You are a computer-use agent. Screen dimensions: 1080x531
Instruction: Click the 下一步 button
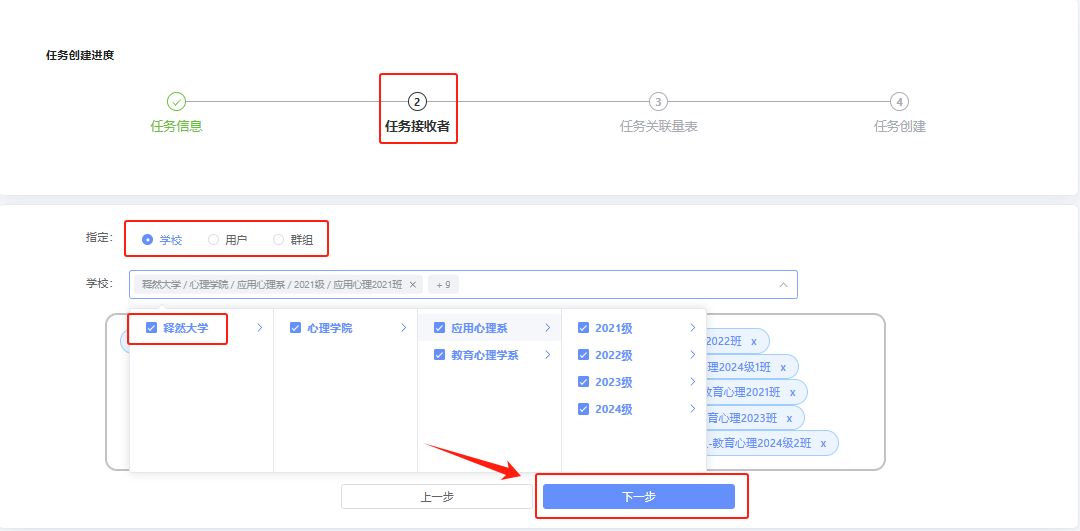click(638, 497)
